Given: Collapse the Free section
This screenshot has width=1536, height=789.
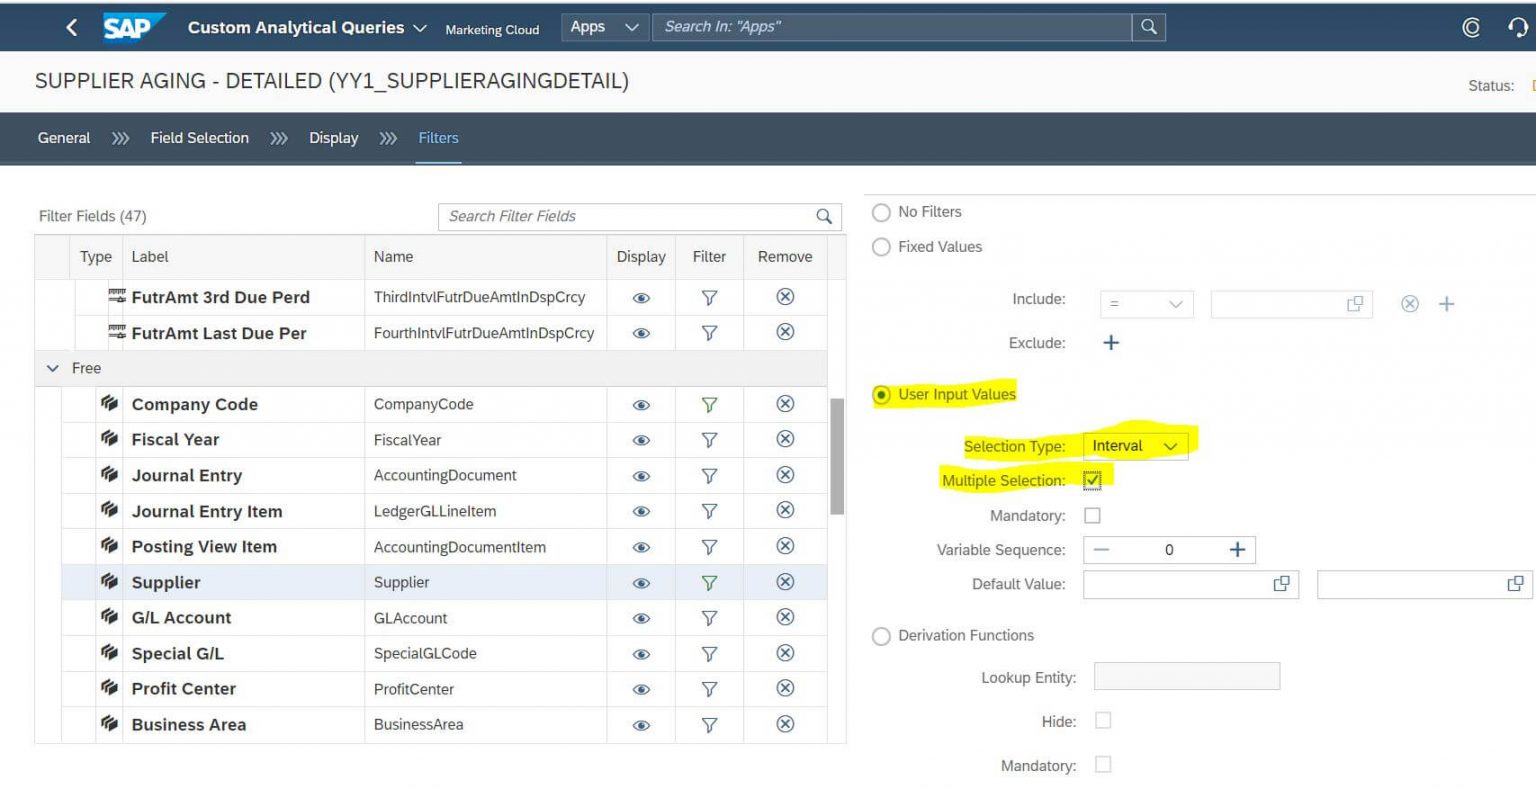Looking at the screenshot, I should click(53, 368).
